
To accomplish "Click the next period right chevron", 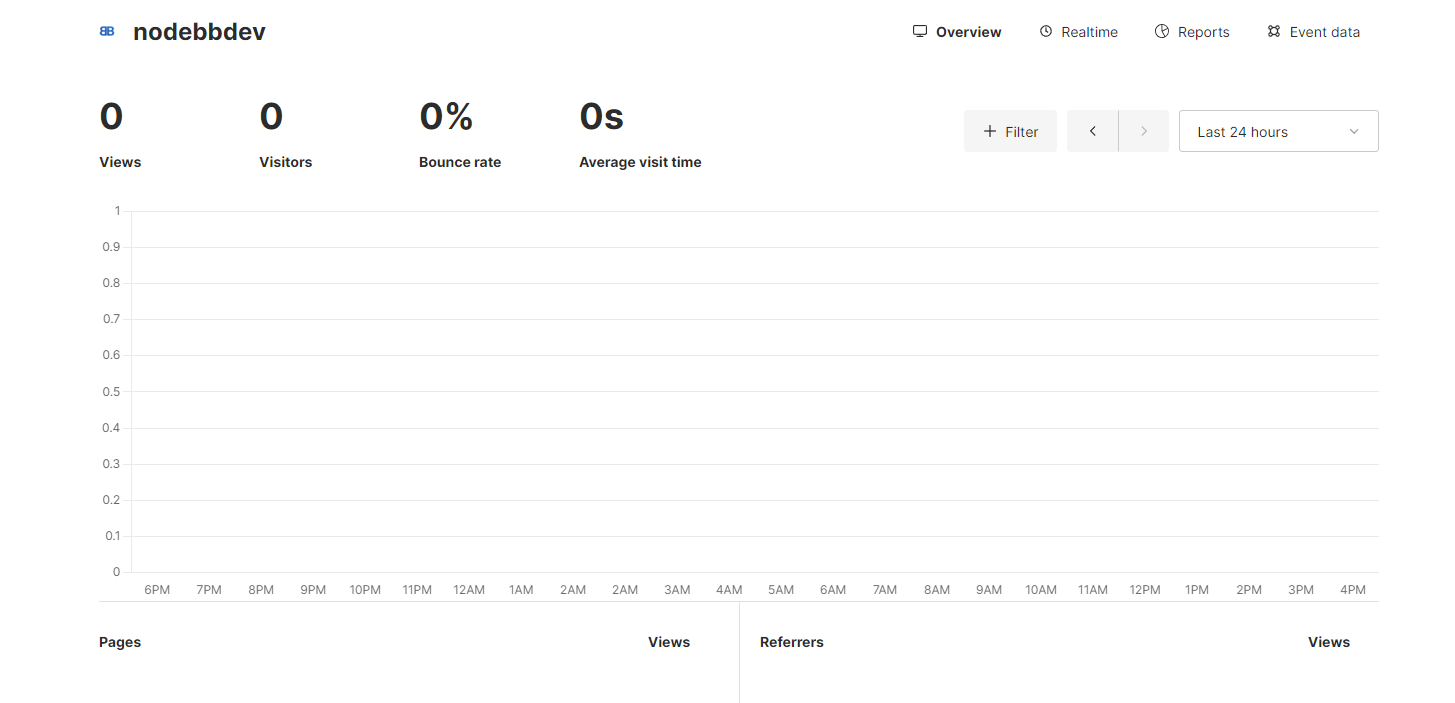I will click(1144, 131).
